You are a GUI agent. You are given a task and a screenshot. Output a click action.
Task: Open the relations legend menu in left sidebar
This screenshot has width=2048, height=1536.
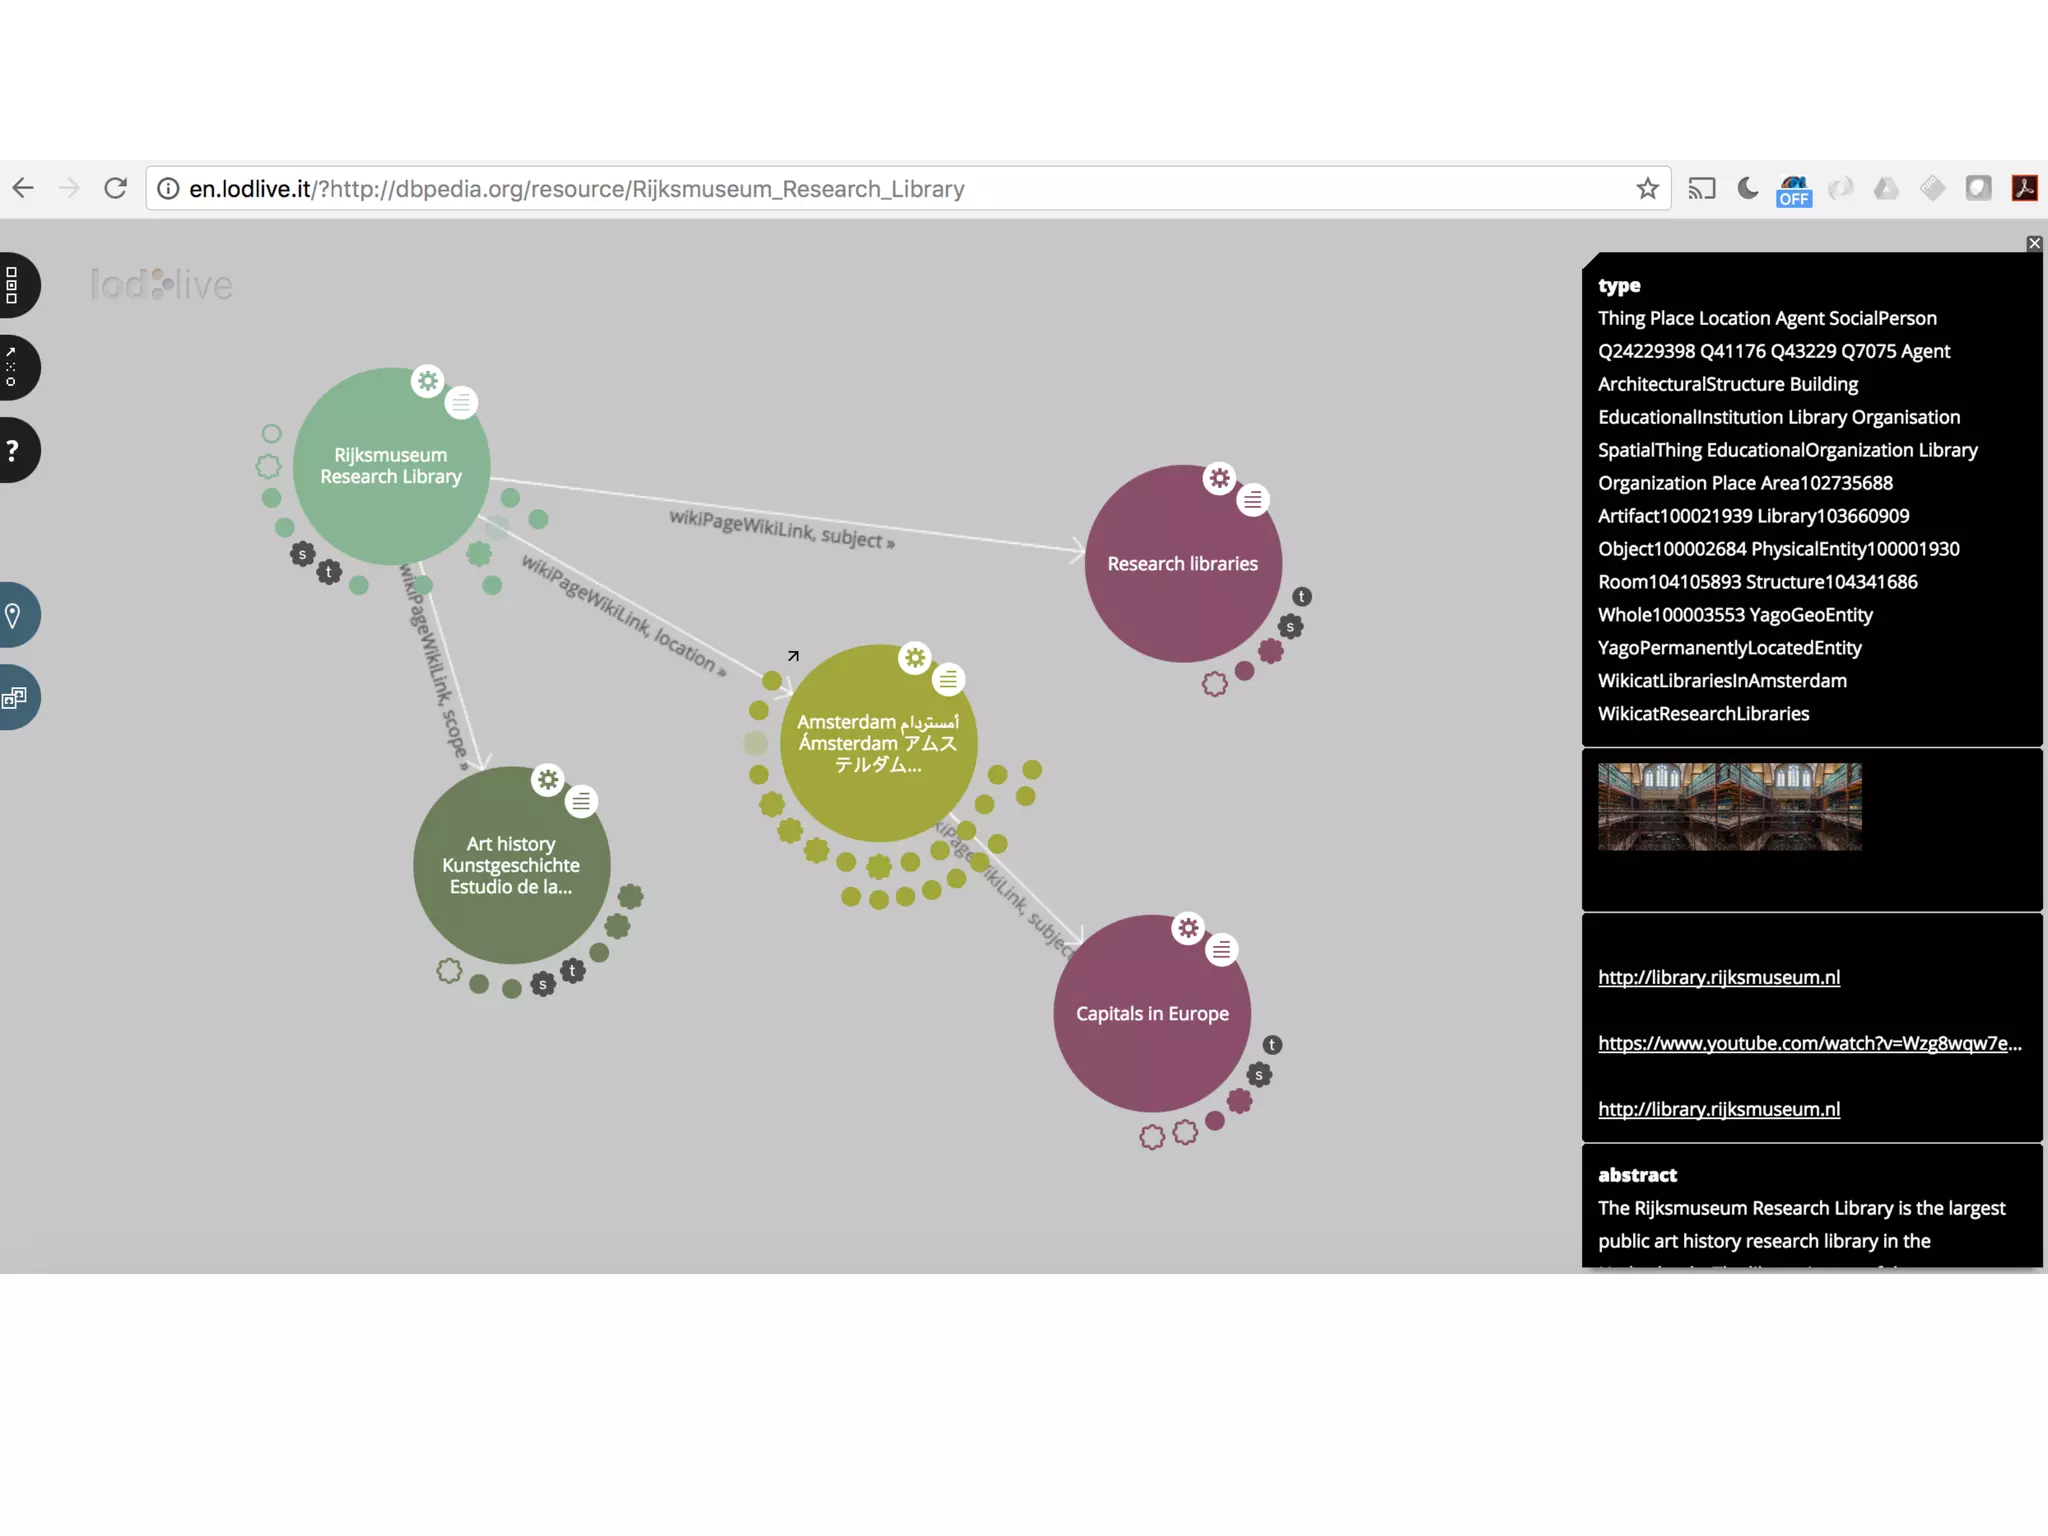coord(12,367)
